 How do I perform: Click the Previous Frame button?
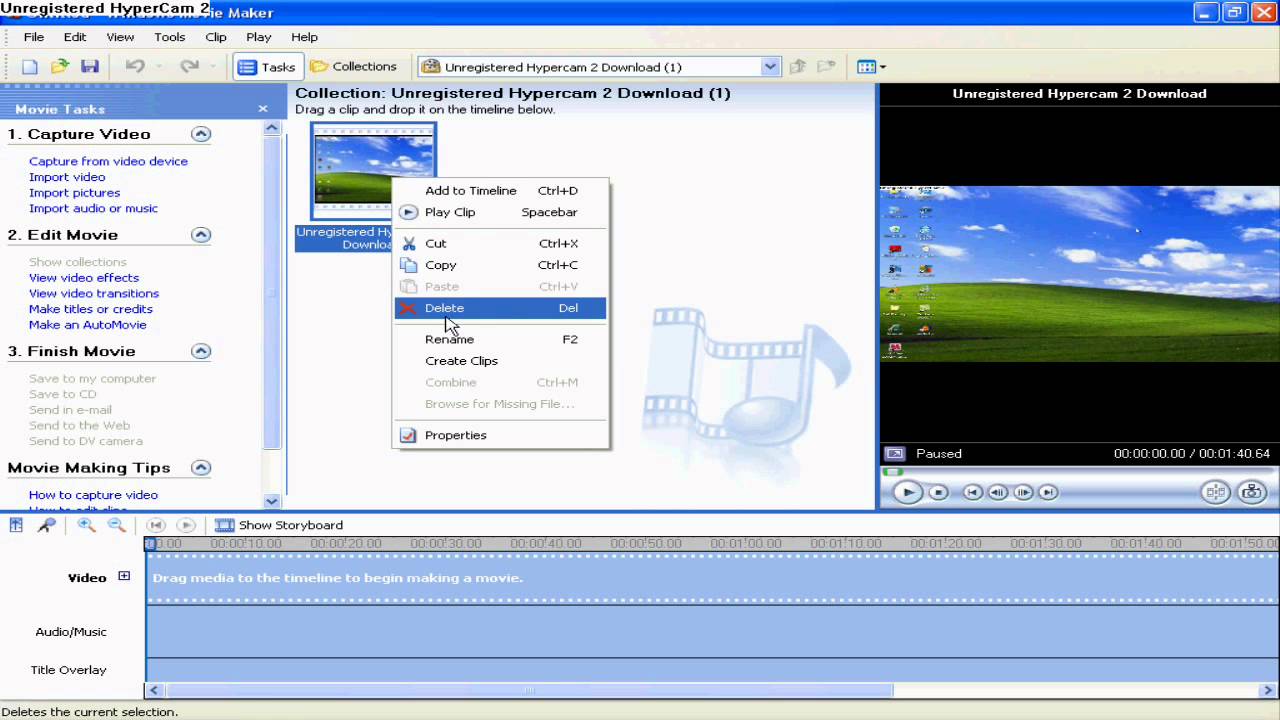click(997, 492)
